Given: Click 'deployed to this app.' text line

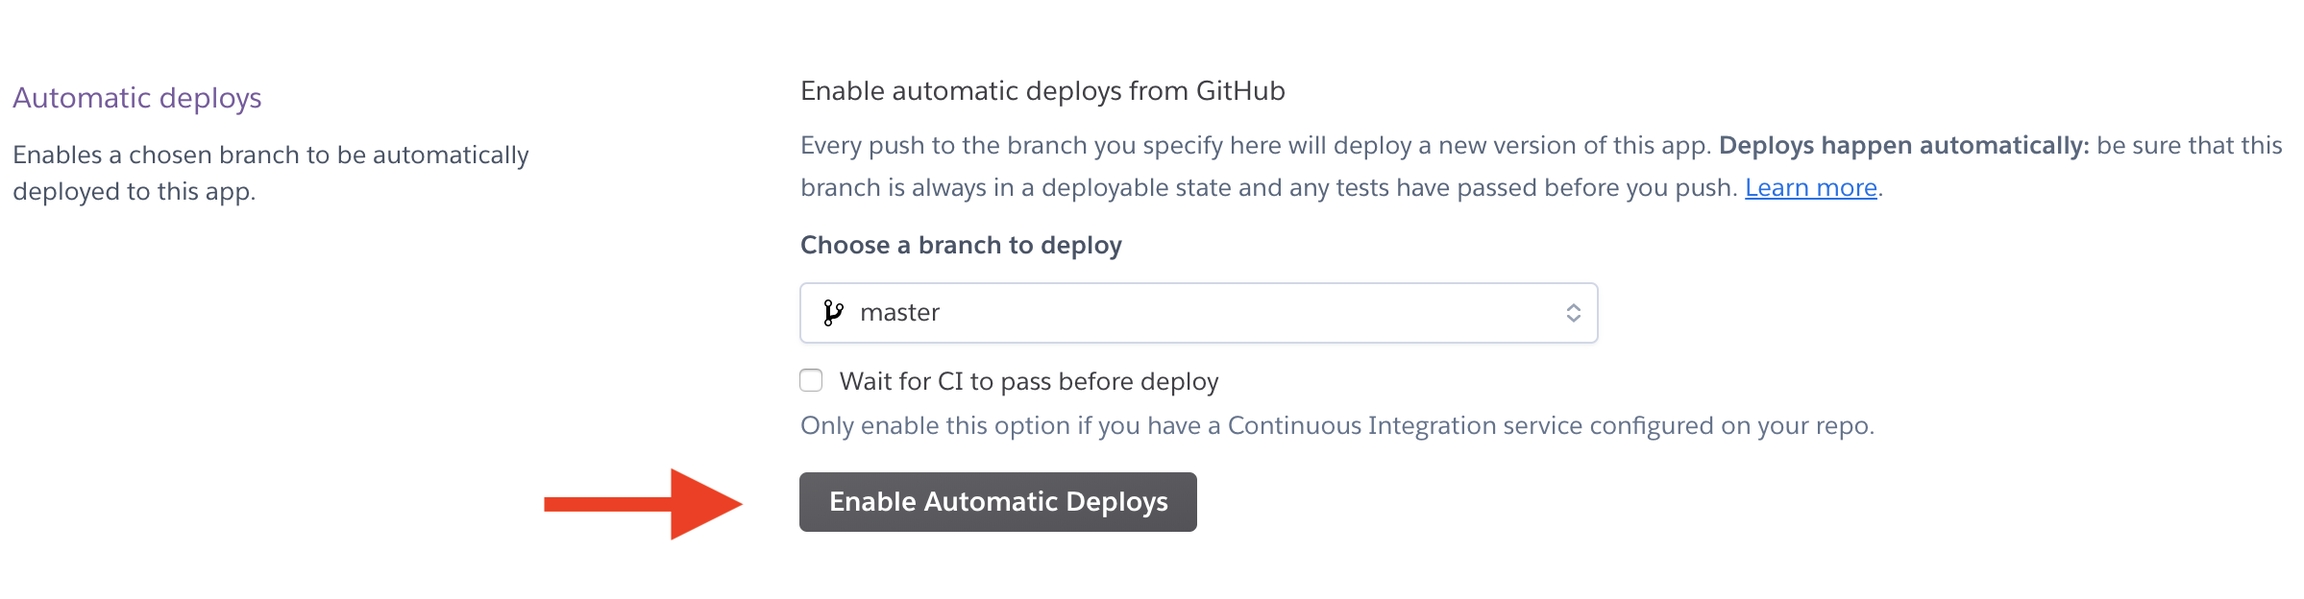Looking at the screenshot, I should [x=134, y=191].
